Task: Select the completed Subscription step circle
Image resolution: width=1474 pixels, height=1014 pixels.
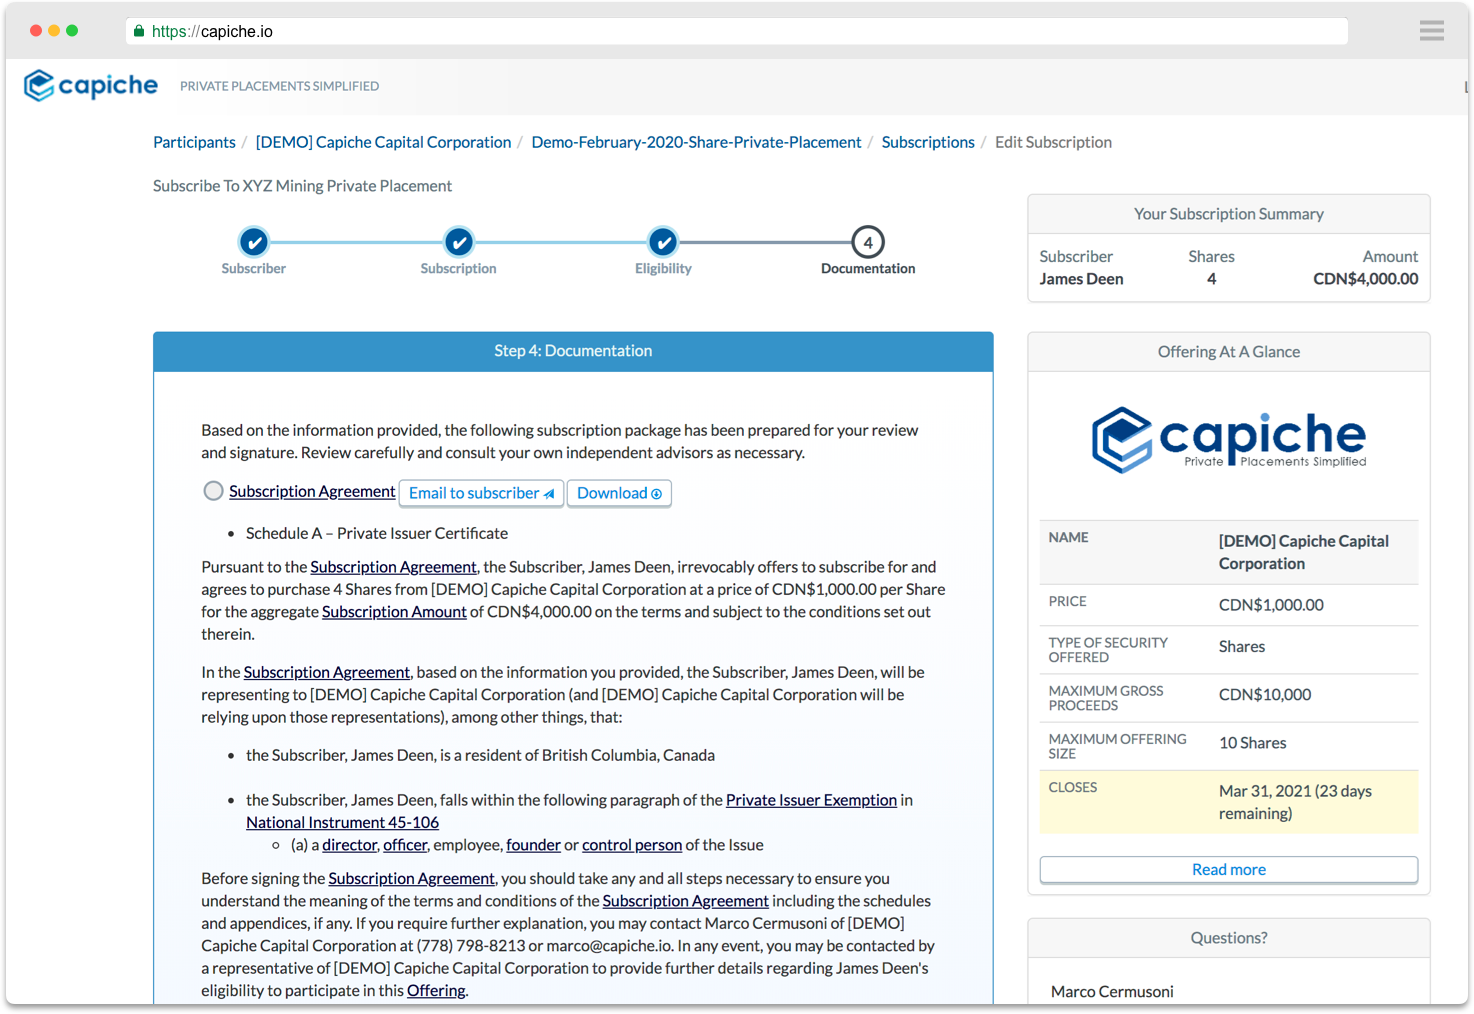Action: [x=459, y=242]
